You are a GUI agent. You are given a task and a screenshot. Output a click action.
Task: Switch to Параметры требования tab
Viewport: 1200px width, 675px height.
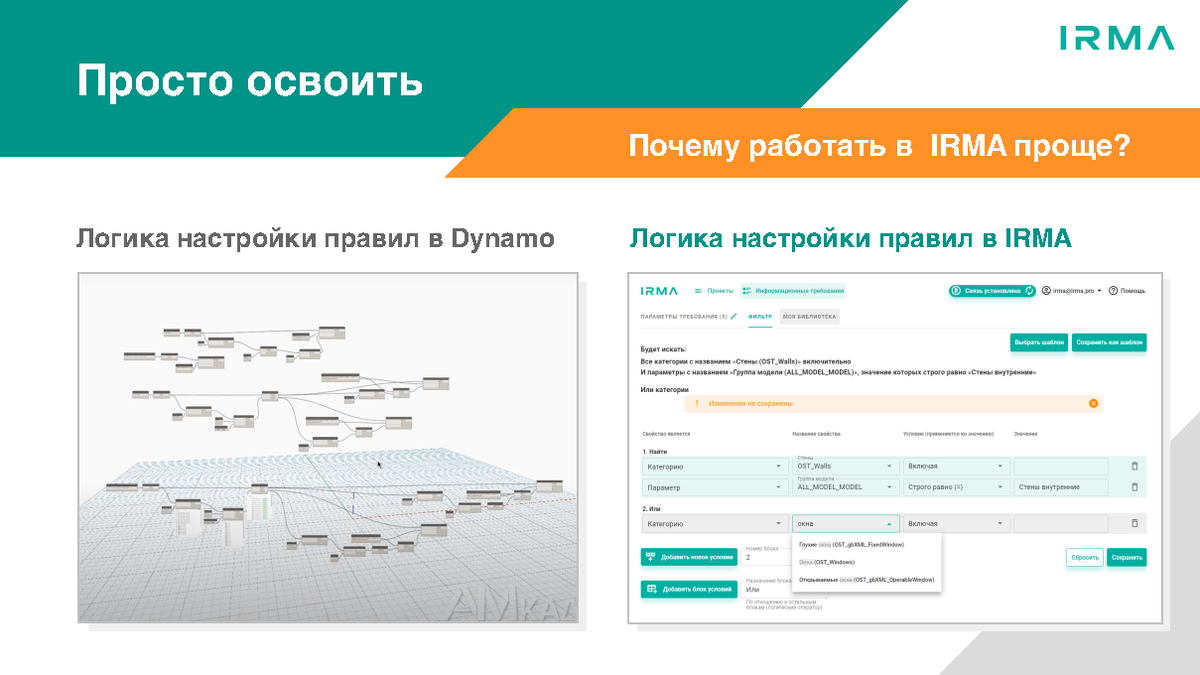[683, 316]
